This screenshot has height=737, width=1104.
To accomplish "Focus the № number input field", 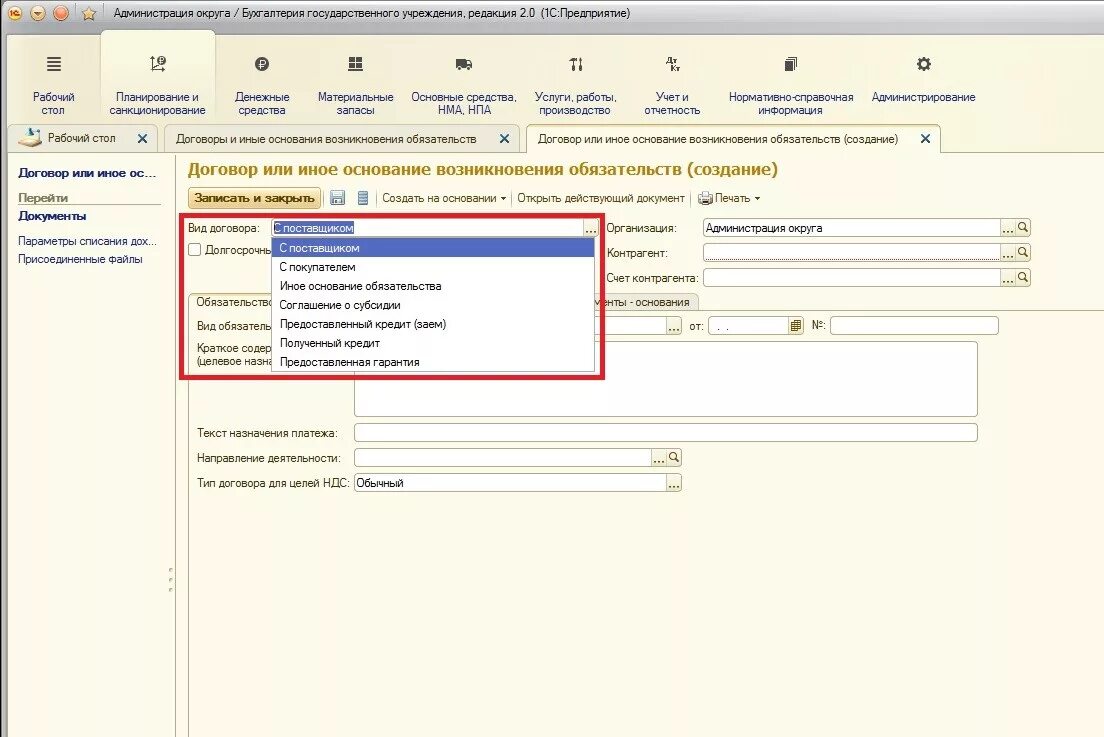I will pyautogui.click(x=914, y=326).
